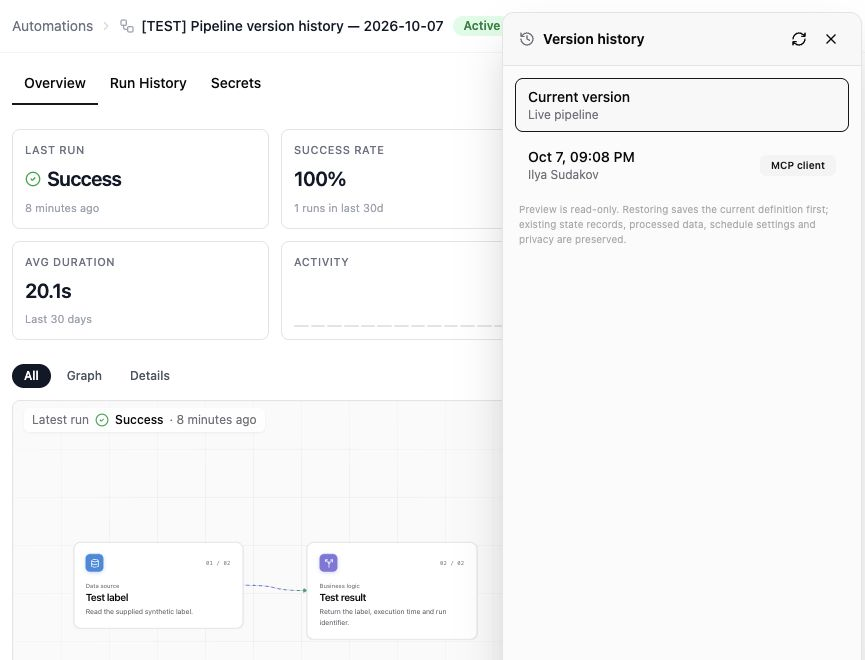Click the '01 / 02' step counter
The image size is (865, 660).
pos(218,563)
